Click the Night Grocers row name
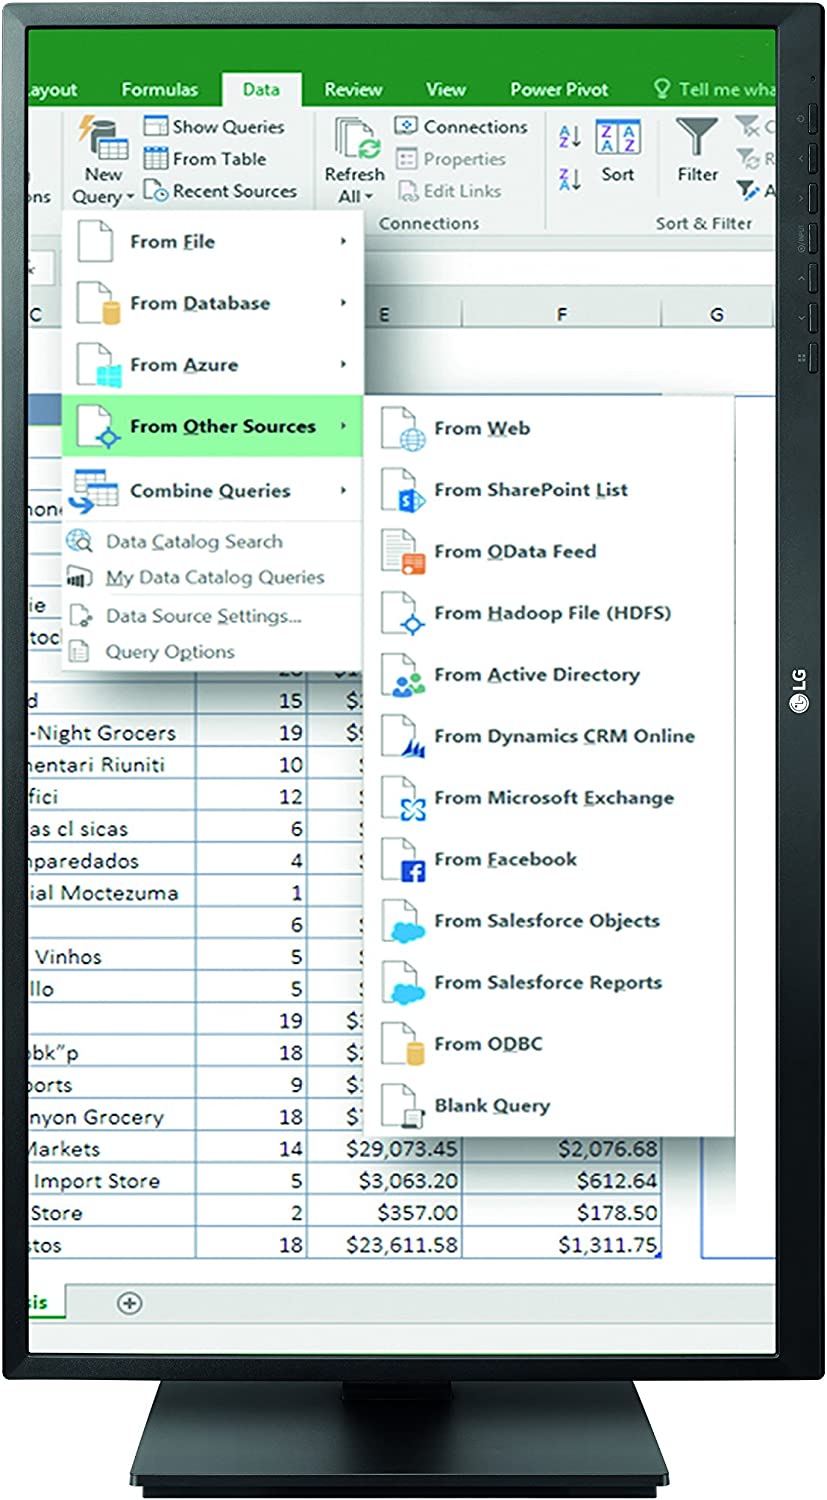Viewport: 827px width, 1500px height. (102, 733)
